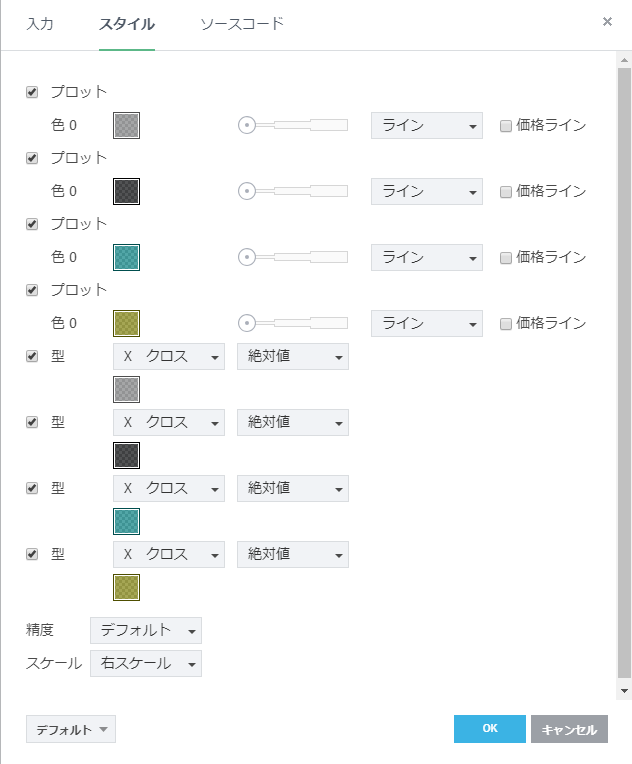Viewport: 632px width, 764px height.
Task: Uncheck the last 型 checkbox
Action: pos(32,554)
